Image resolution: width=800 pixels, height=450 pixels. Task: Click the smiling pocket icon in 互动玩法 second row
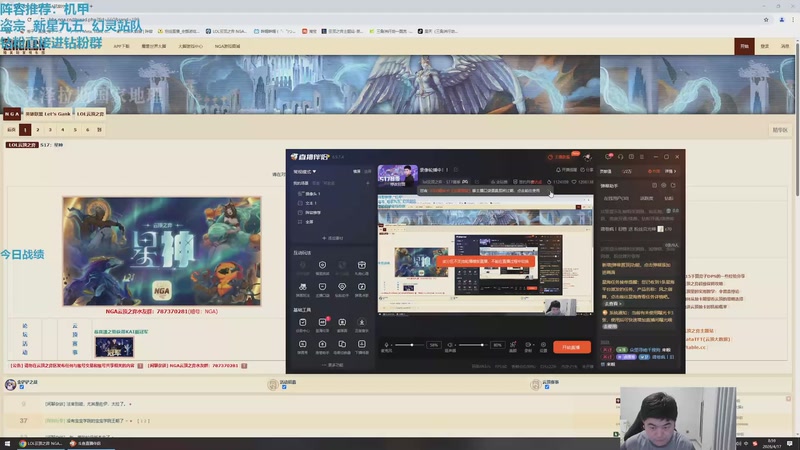click(x=322, y=287)
